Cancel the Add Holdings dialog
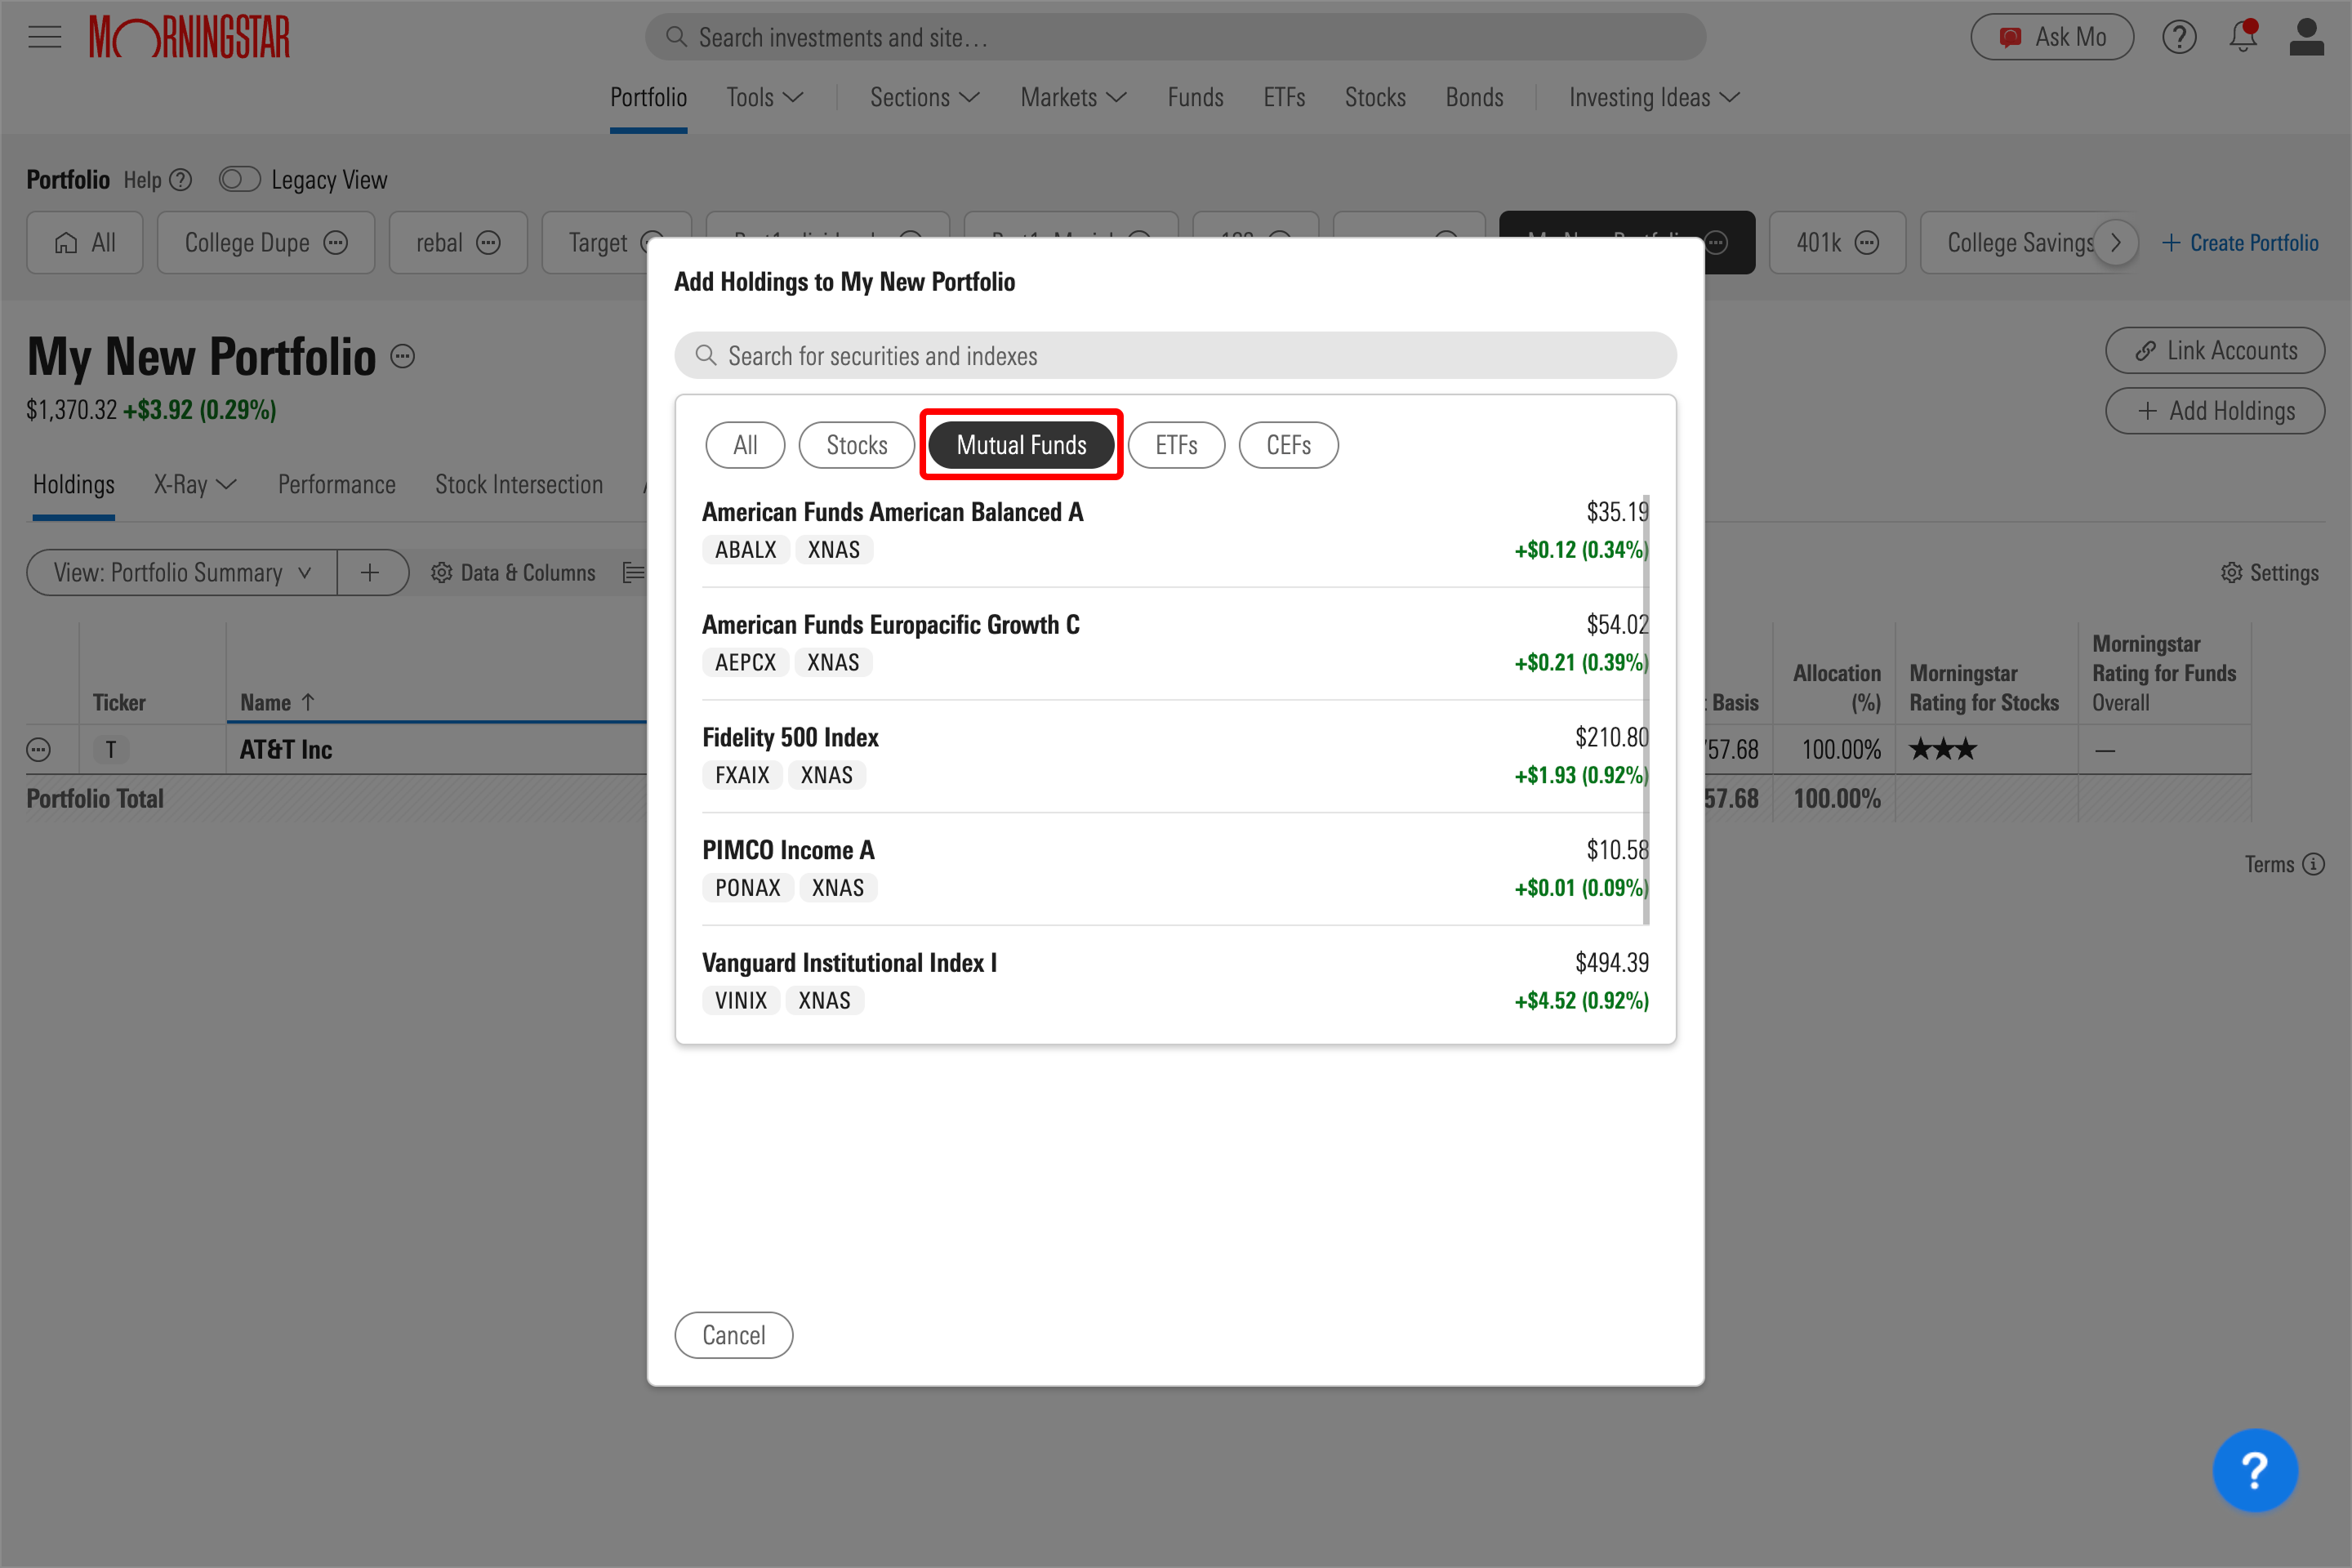2352x1568 pixels. point(733,1335)
